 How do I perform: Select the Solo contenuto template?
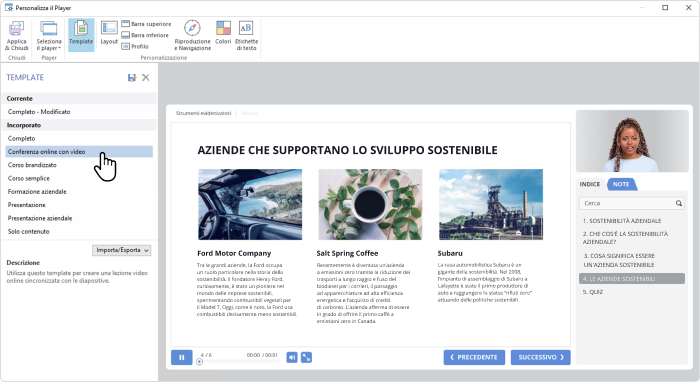(79, 232)
